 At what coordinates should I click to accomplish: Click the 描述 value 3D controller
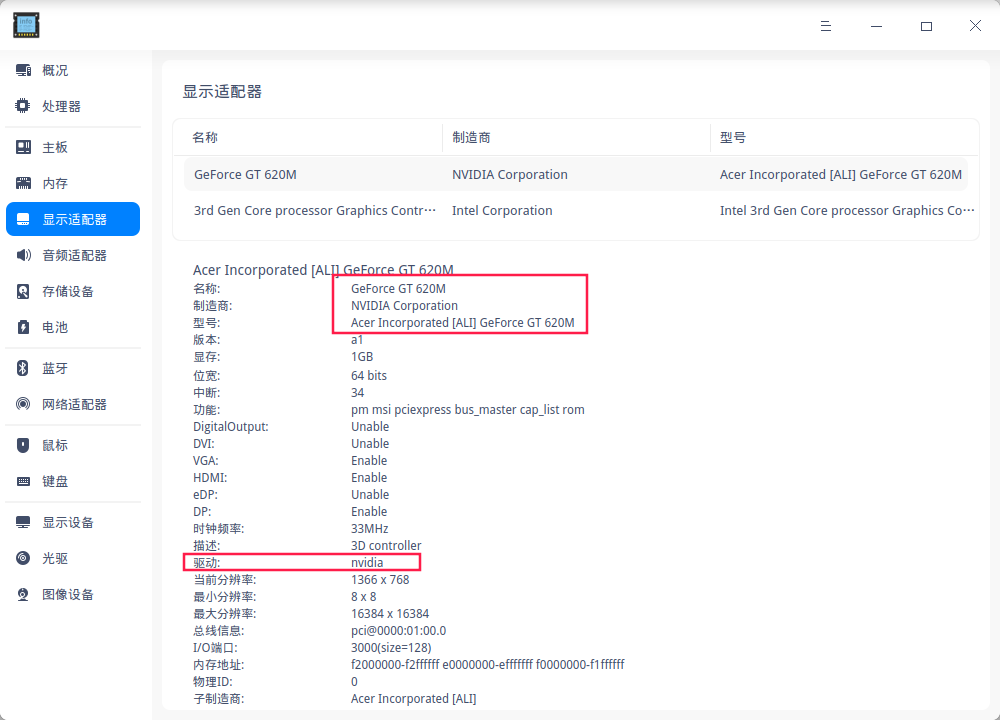(386, 546)
